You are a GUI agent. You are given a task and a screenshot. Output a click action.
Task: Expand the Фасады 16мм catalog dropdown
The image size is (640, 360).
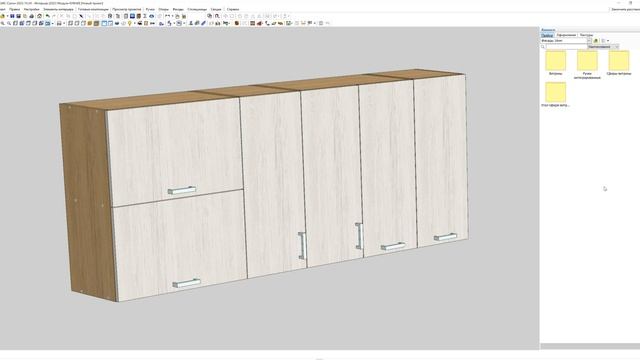(589, 40)
